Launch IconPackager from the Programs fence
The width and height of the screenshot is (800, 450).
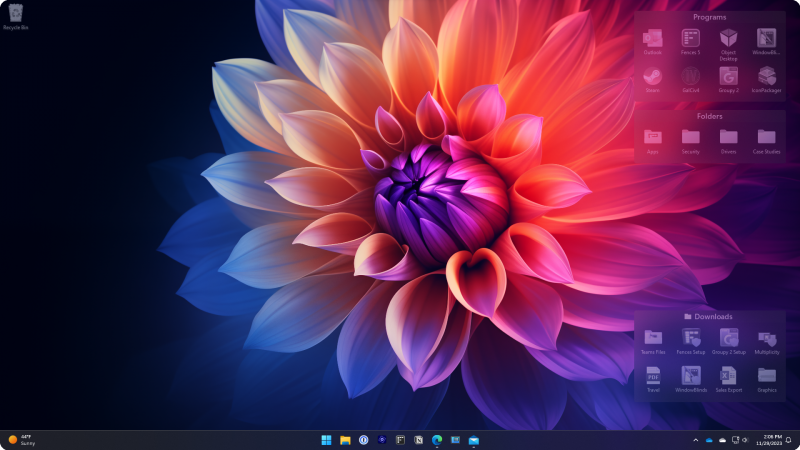coord(766,77)
